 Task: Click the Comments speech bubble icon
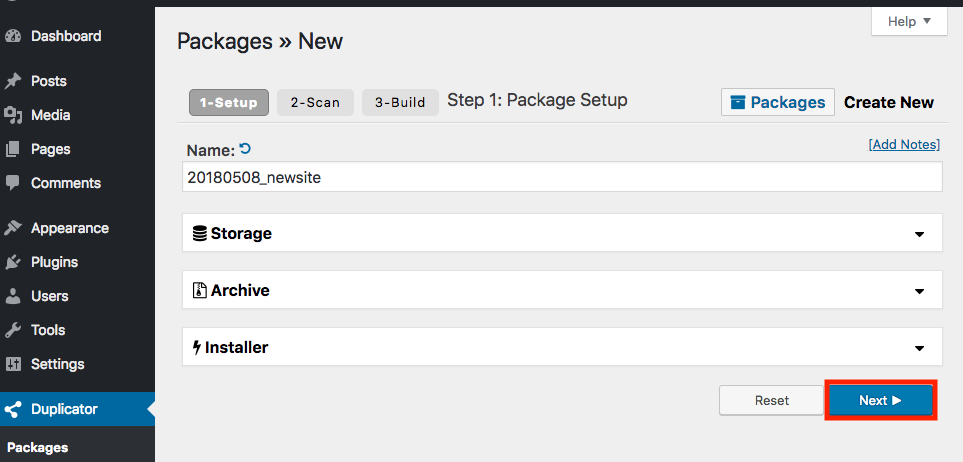(13, 182)
